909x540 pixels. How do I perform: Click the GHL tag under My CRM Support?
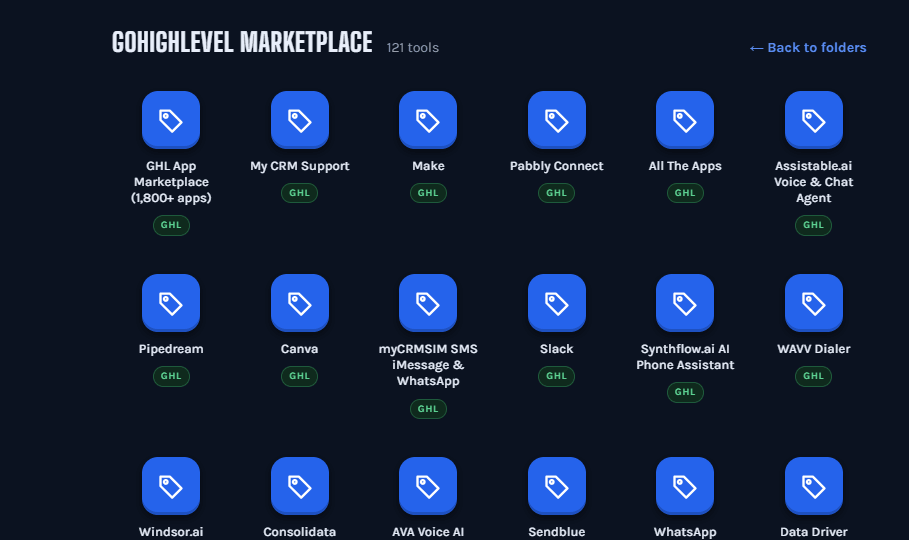point(300,193)
